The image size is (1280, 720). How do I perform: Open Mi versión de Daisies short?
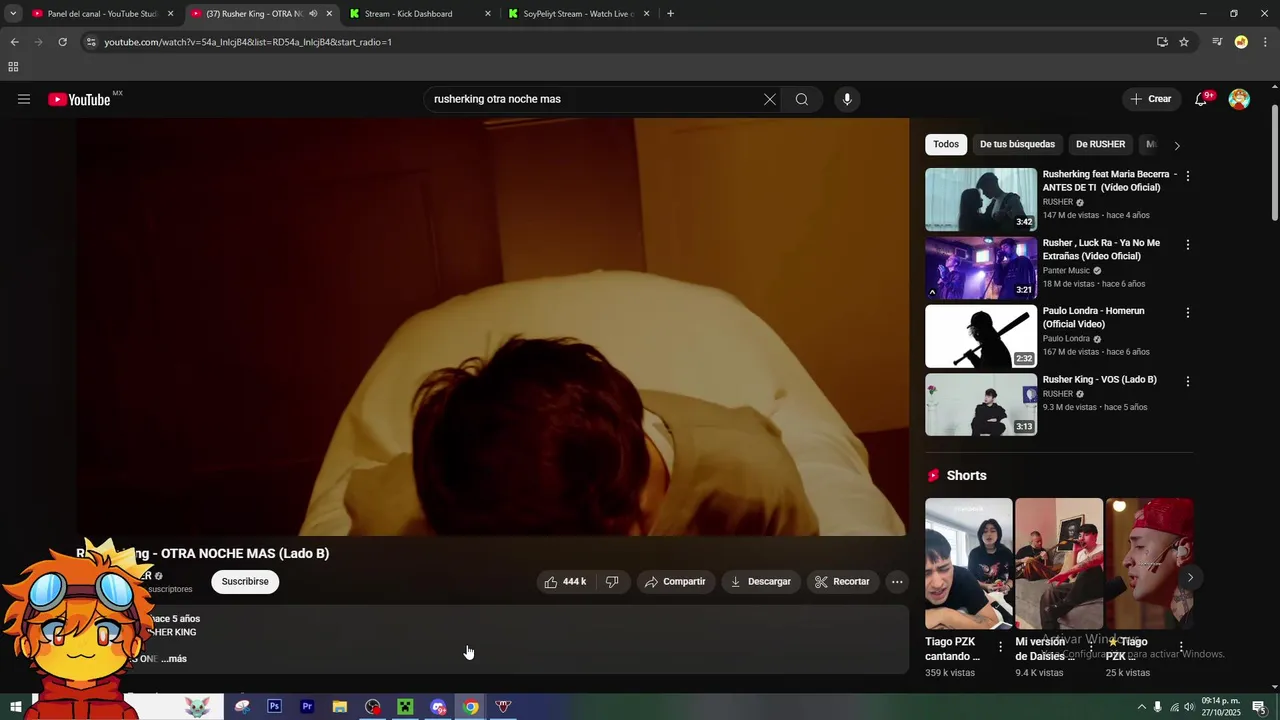click(x=1059, y=563)
